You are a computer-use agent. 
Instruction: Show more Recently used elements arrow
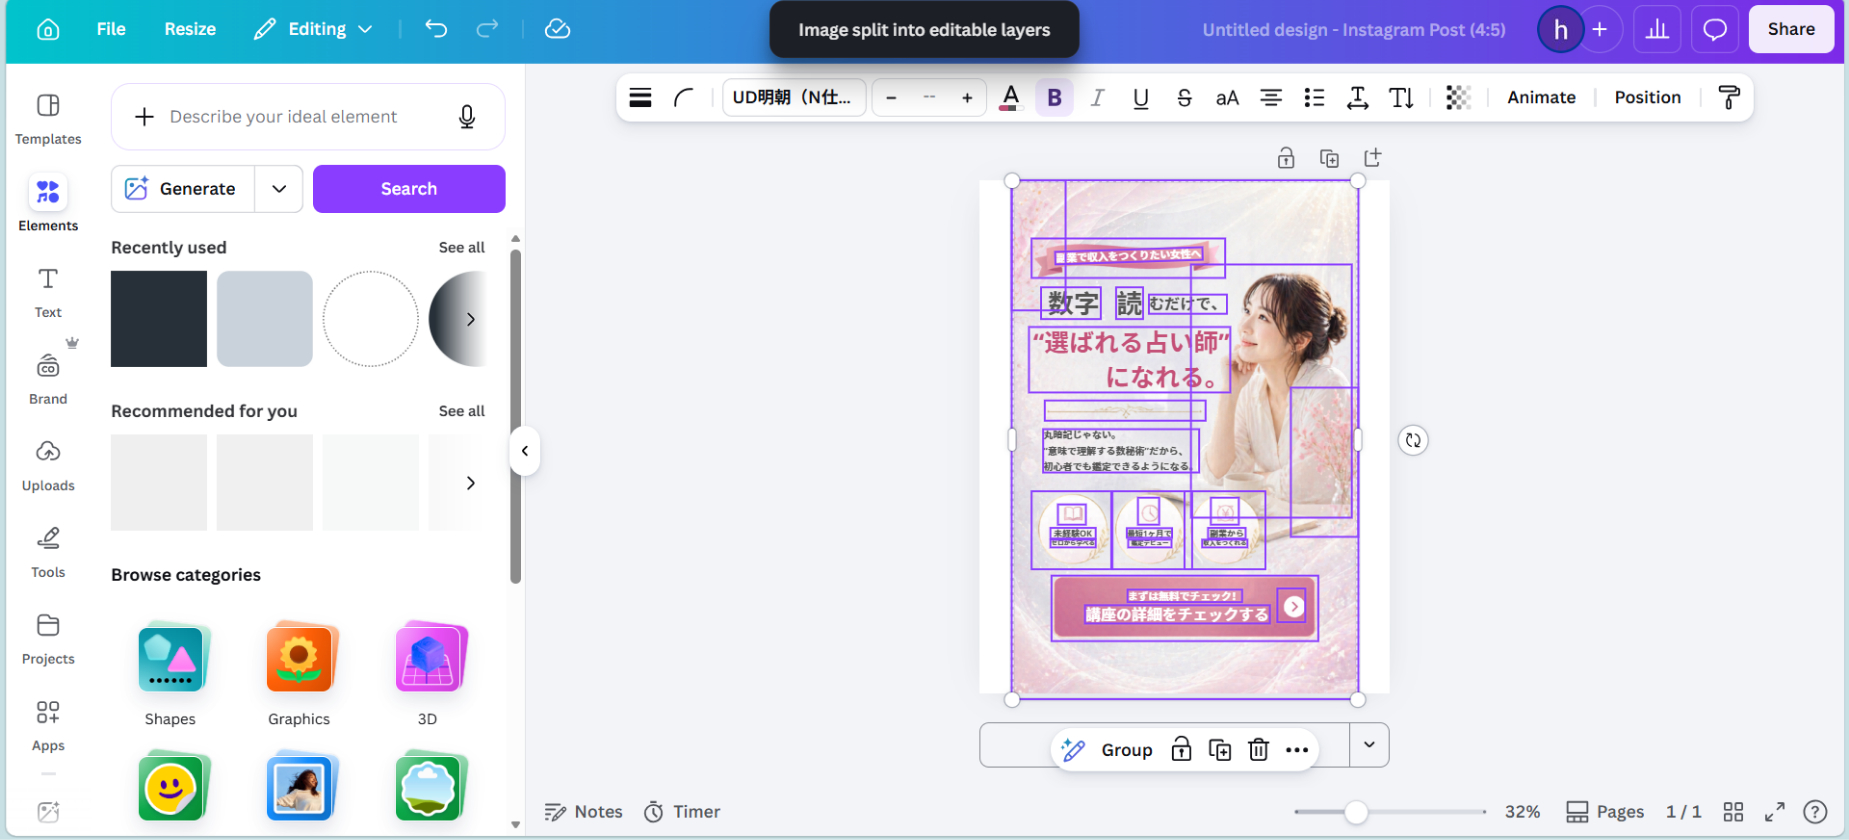pyautogui.click(x=470, y=319)
